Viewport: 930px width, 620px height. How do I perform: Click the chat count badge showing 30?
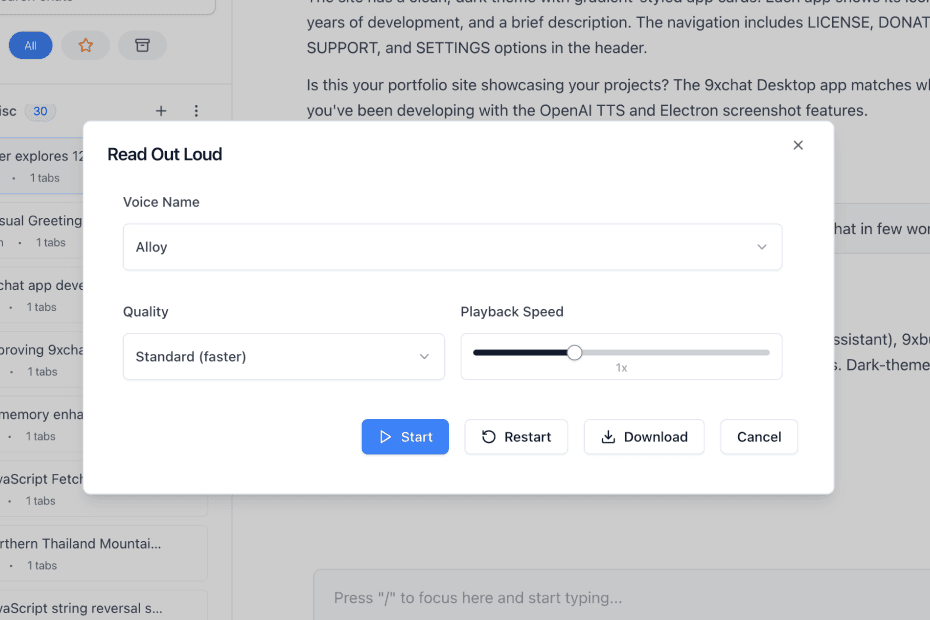click(x=40, y=111)
